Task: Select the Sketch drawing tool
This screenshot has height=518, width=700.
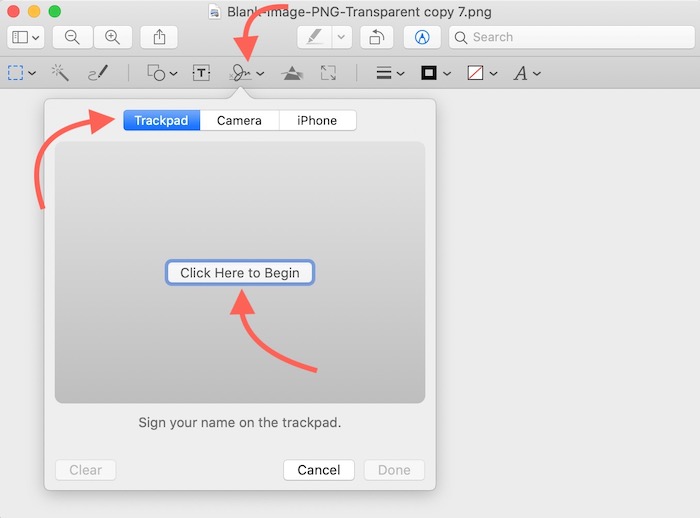Action: point(97,73)
